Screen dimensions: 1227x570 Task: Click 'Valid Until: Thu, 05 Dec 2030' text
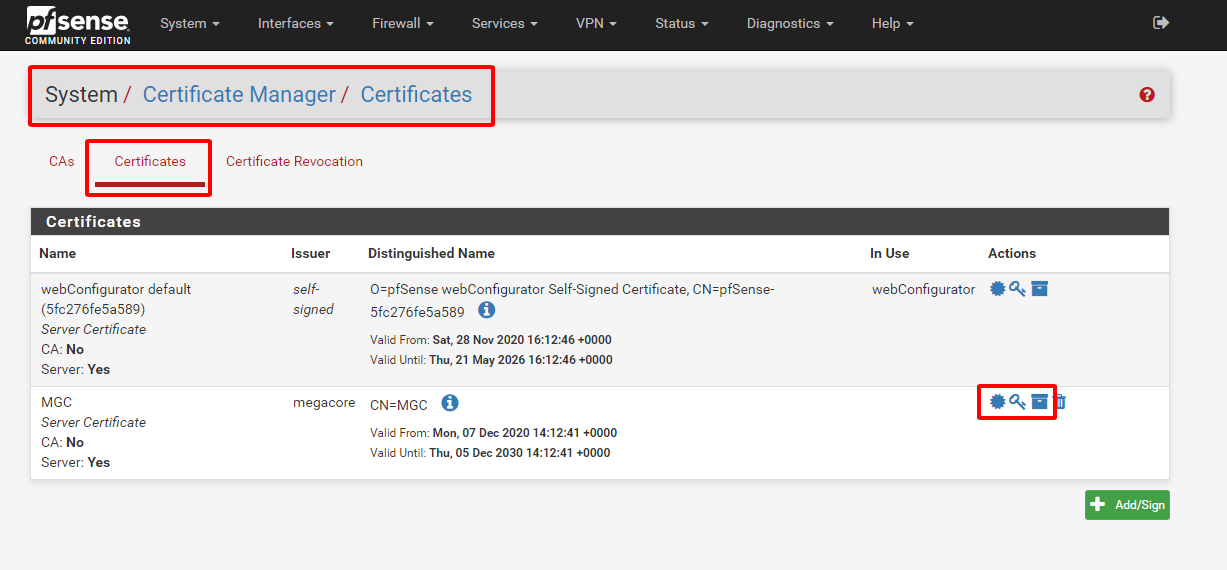point(490,453)
